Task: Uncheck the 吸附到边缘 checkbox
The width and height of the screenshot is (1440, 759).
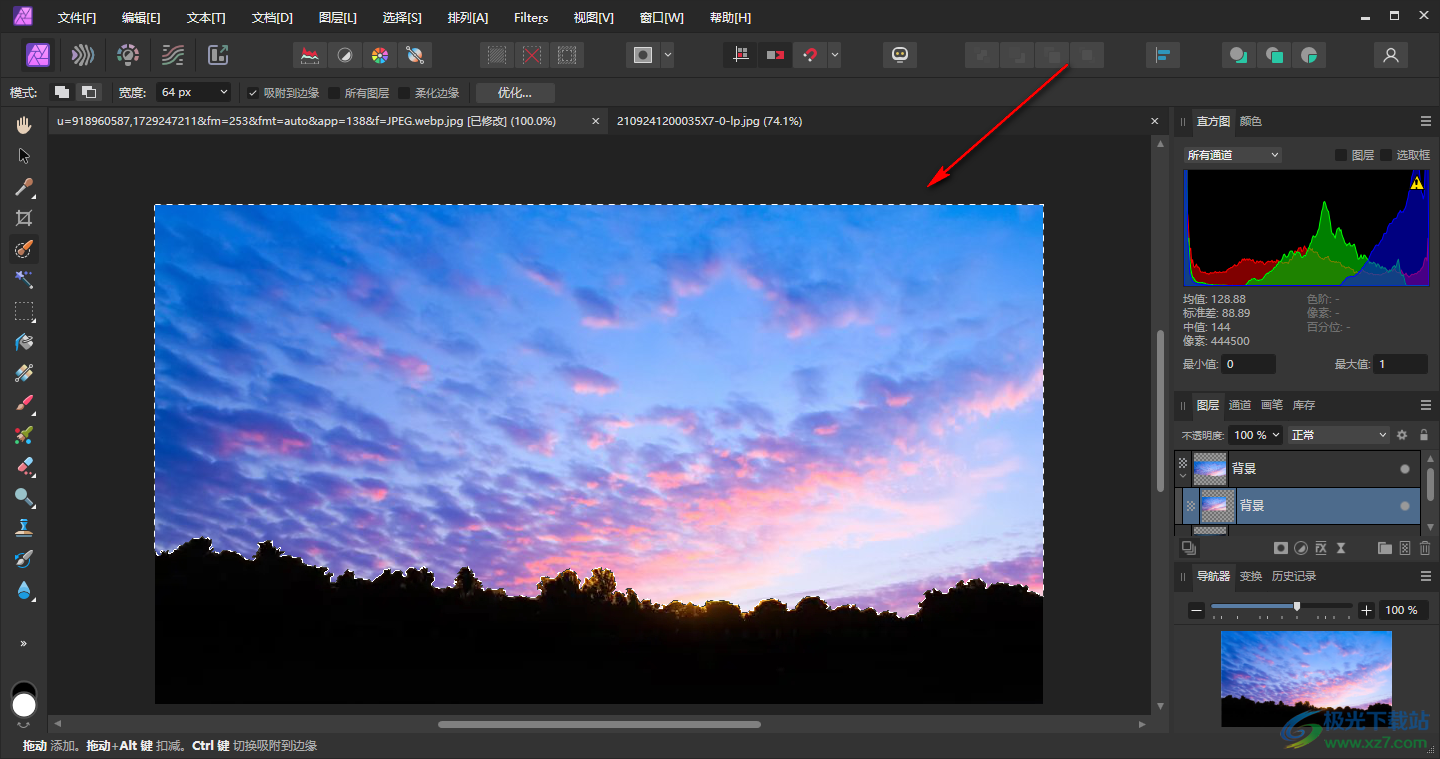Action: pyautogui.click(x=253, y=93)
